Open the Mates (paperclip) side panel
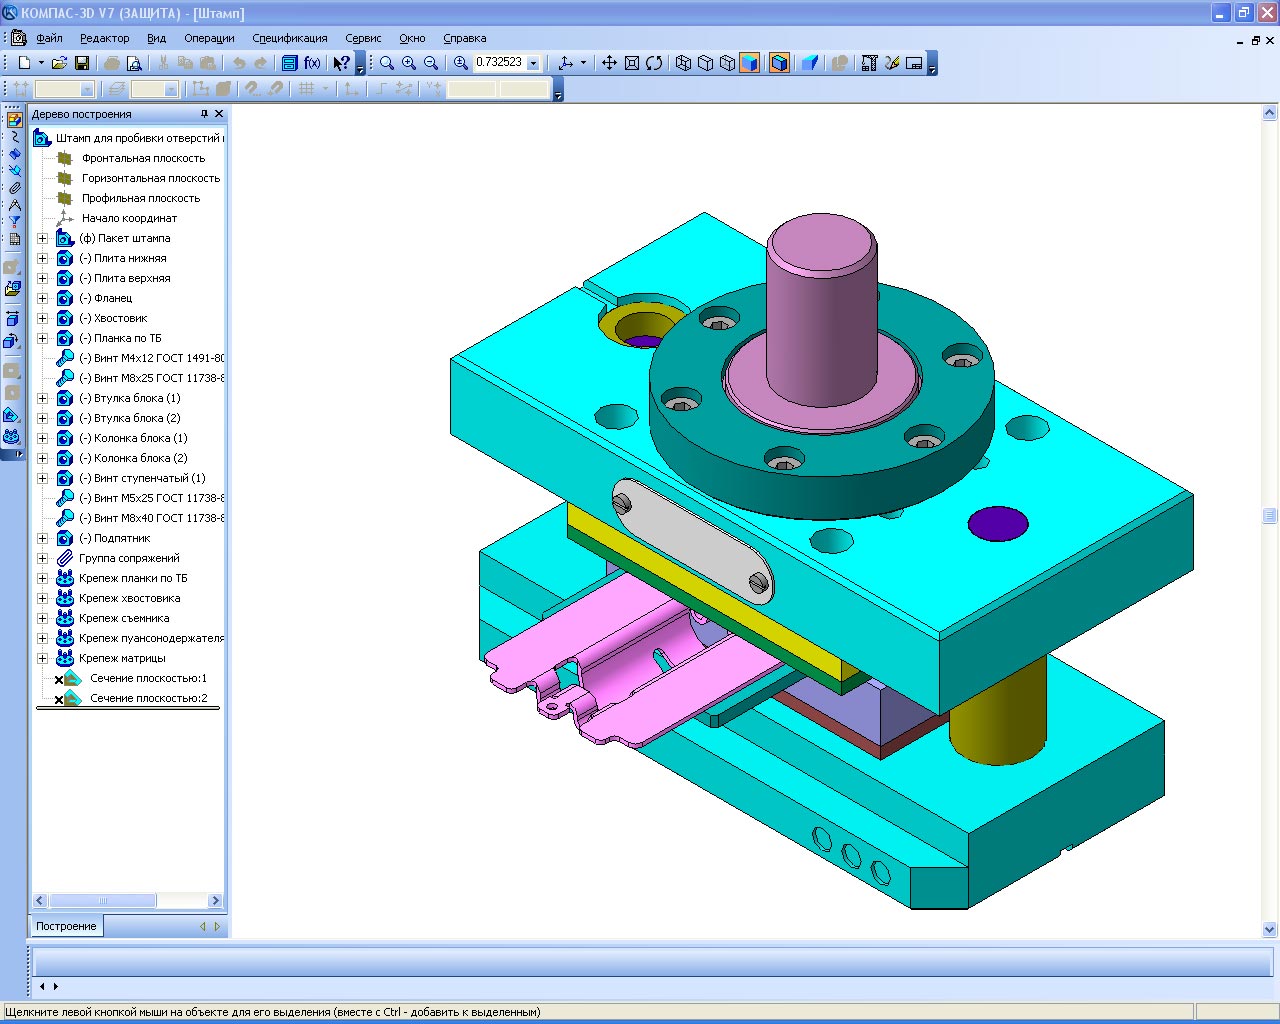The height and width of the screenshot is (1024, 1280). pos(14,187)
